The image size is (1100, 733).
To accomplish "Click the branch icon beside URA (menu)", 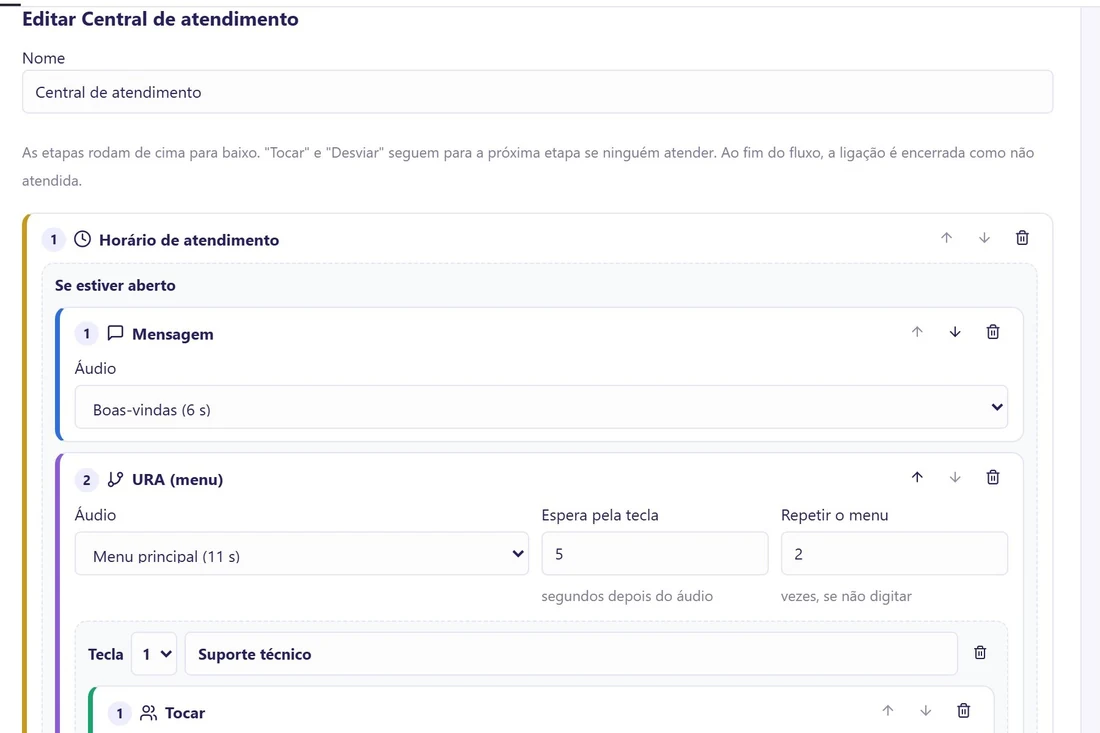I will pos(115,479).
